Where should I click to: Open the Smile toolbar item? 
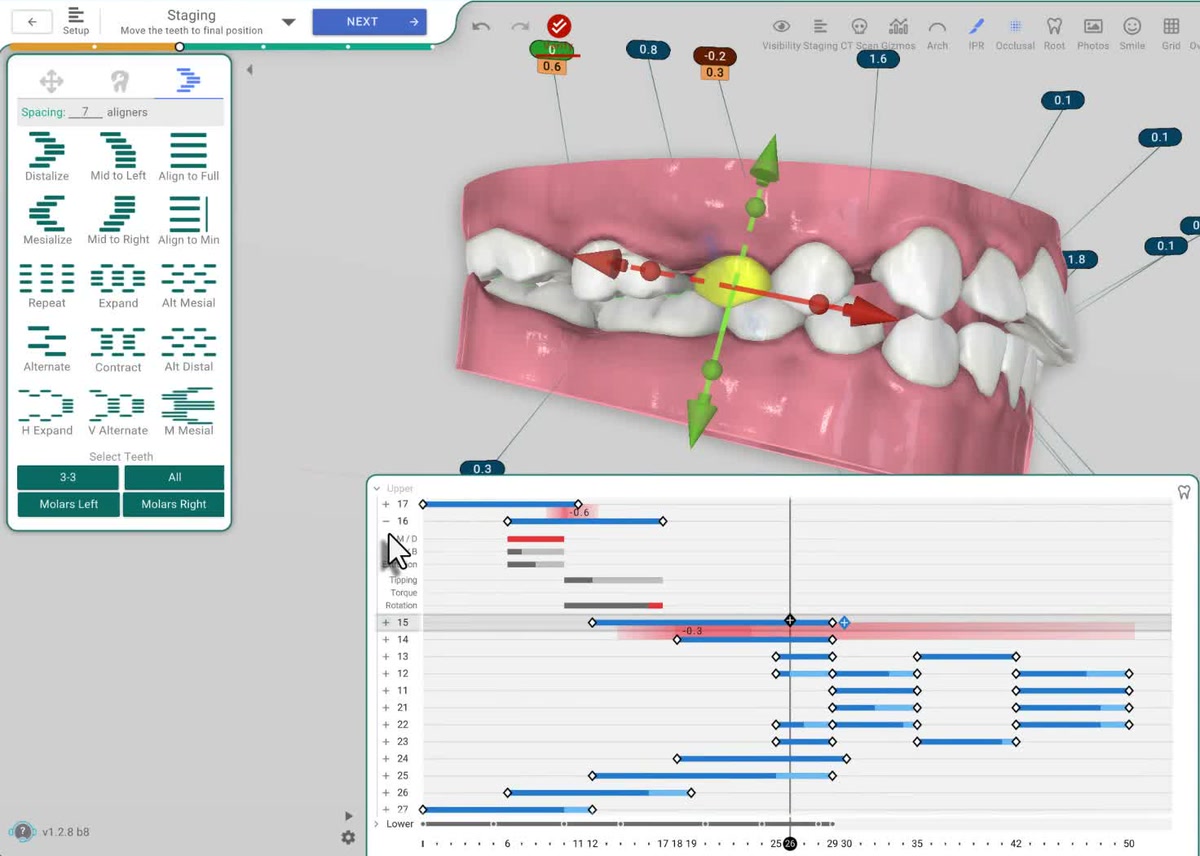(1132, 33)
